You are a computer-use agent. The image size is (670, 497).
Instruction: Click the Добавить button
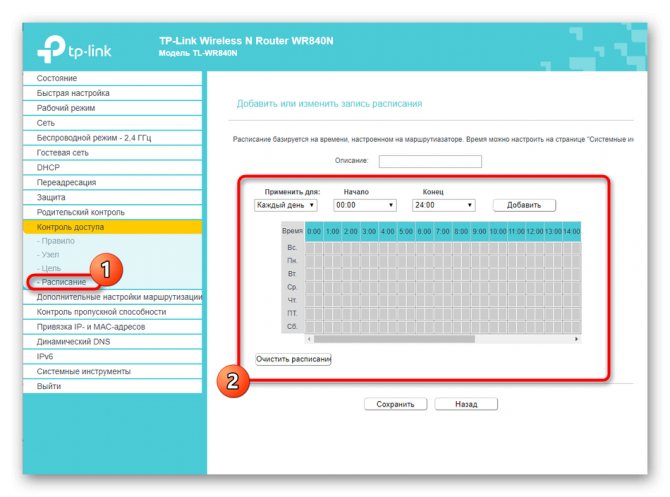coord(524,205)
